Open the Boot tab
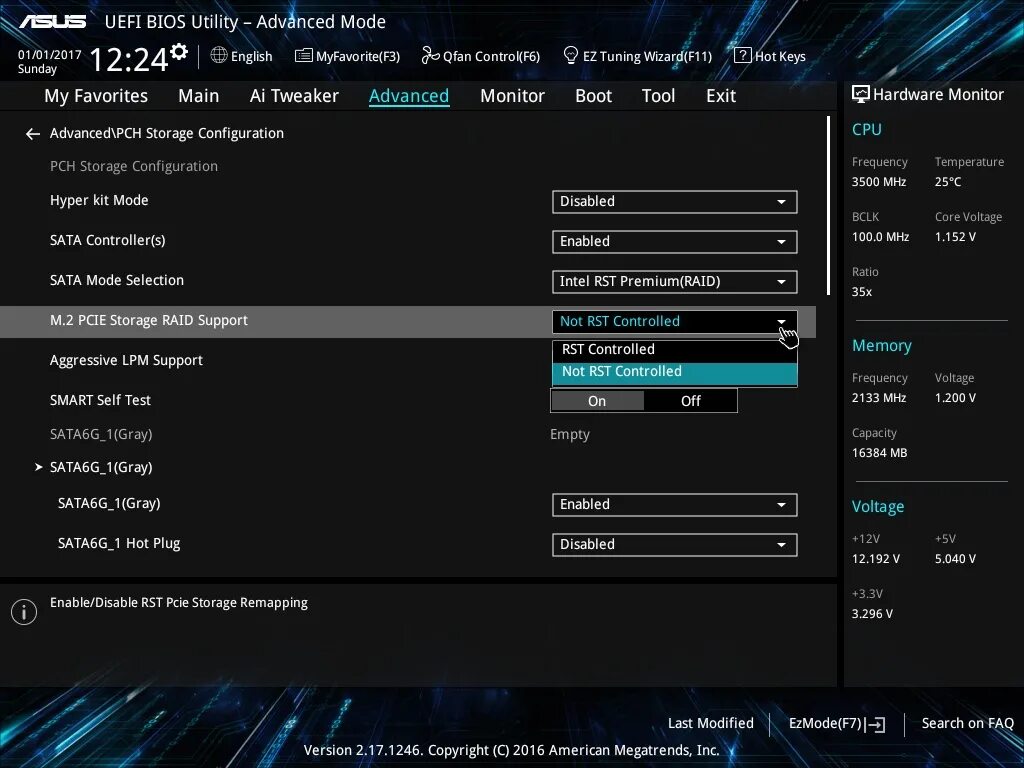The width and height of the screenshot is (1024, 768). pos(593,95)
